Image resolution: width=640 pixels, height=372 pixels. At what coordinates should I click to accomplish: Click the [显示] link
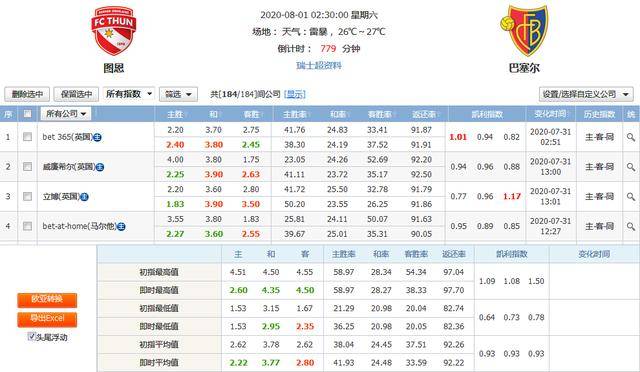(295, 94)
